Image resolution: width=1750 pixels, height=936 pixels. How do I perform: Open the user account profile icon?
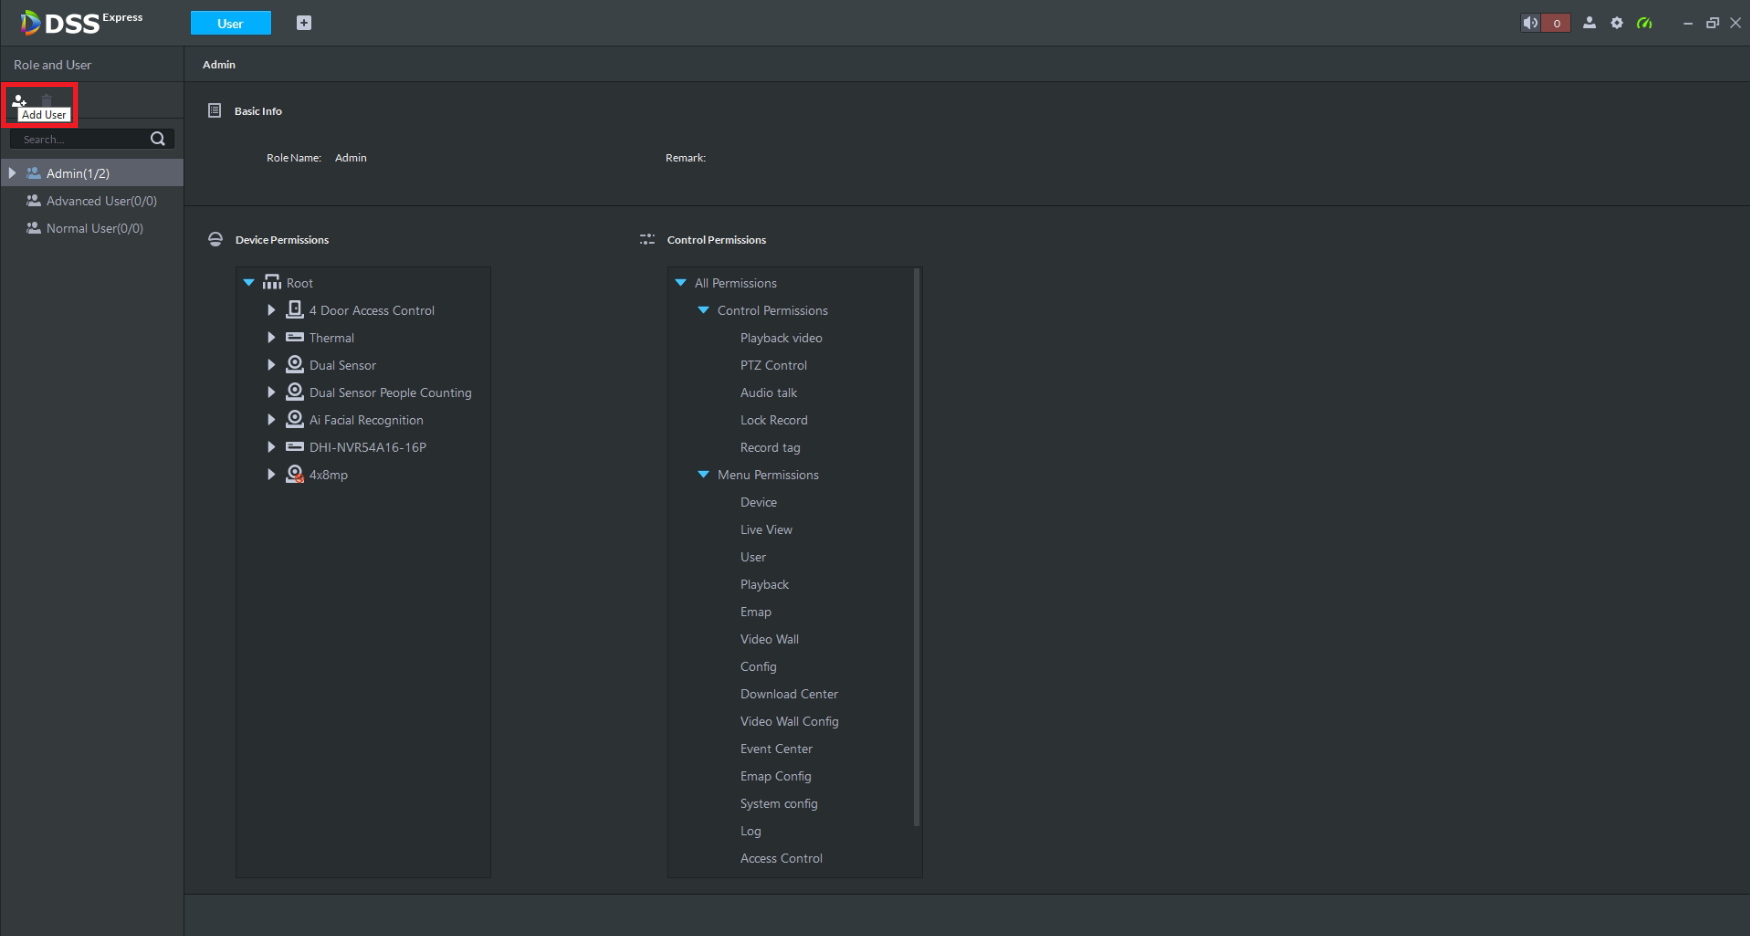point(1589,23)
